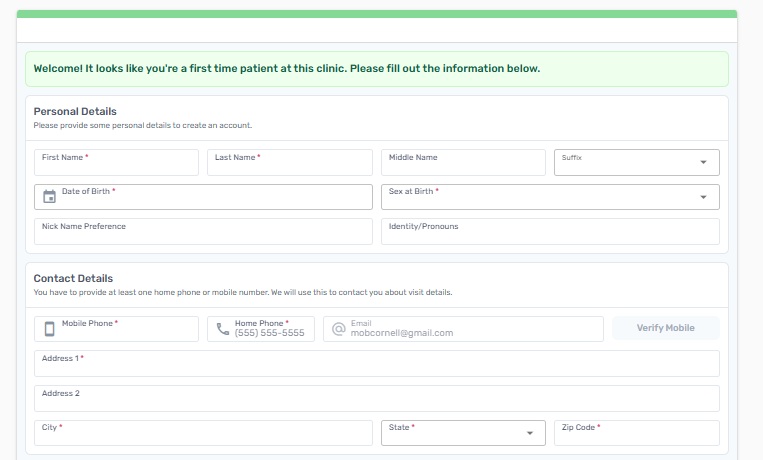763x460 pixels.
Task: Focus the Nick Name Preference field
Action: click(x=203, y=232)
